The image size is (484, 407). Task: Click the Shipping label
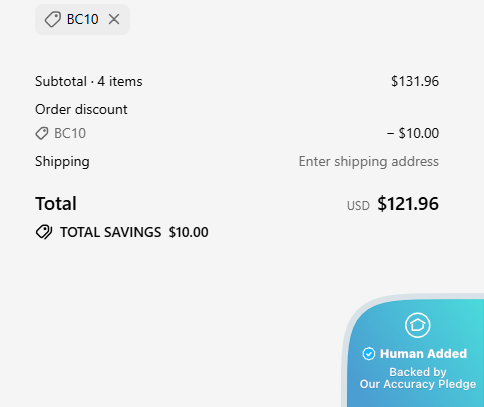click(62, 162)
